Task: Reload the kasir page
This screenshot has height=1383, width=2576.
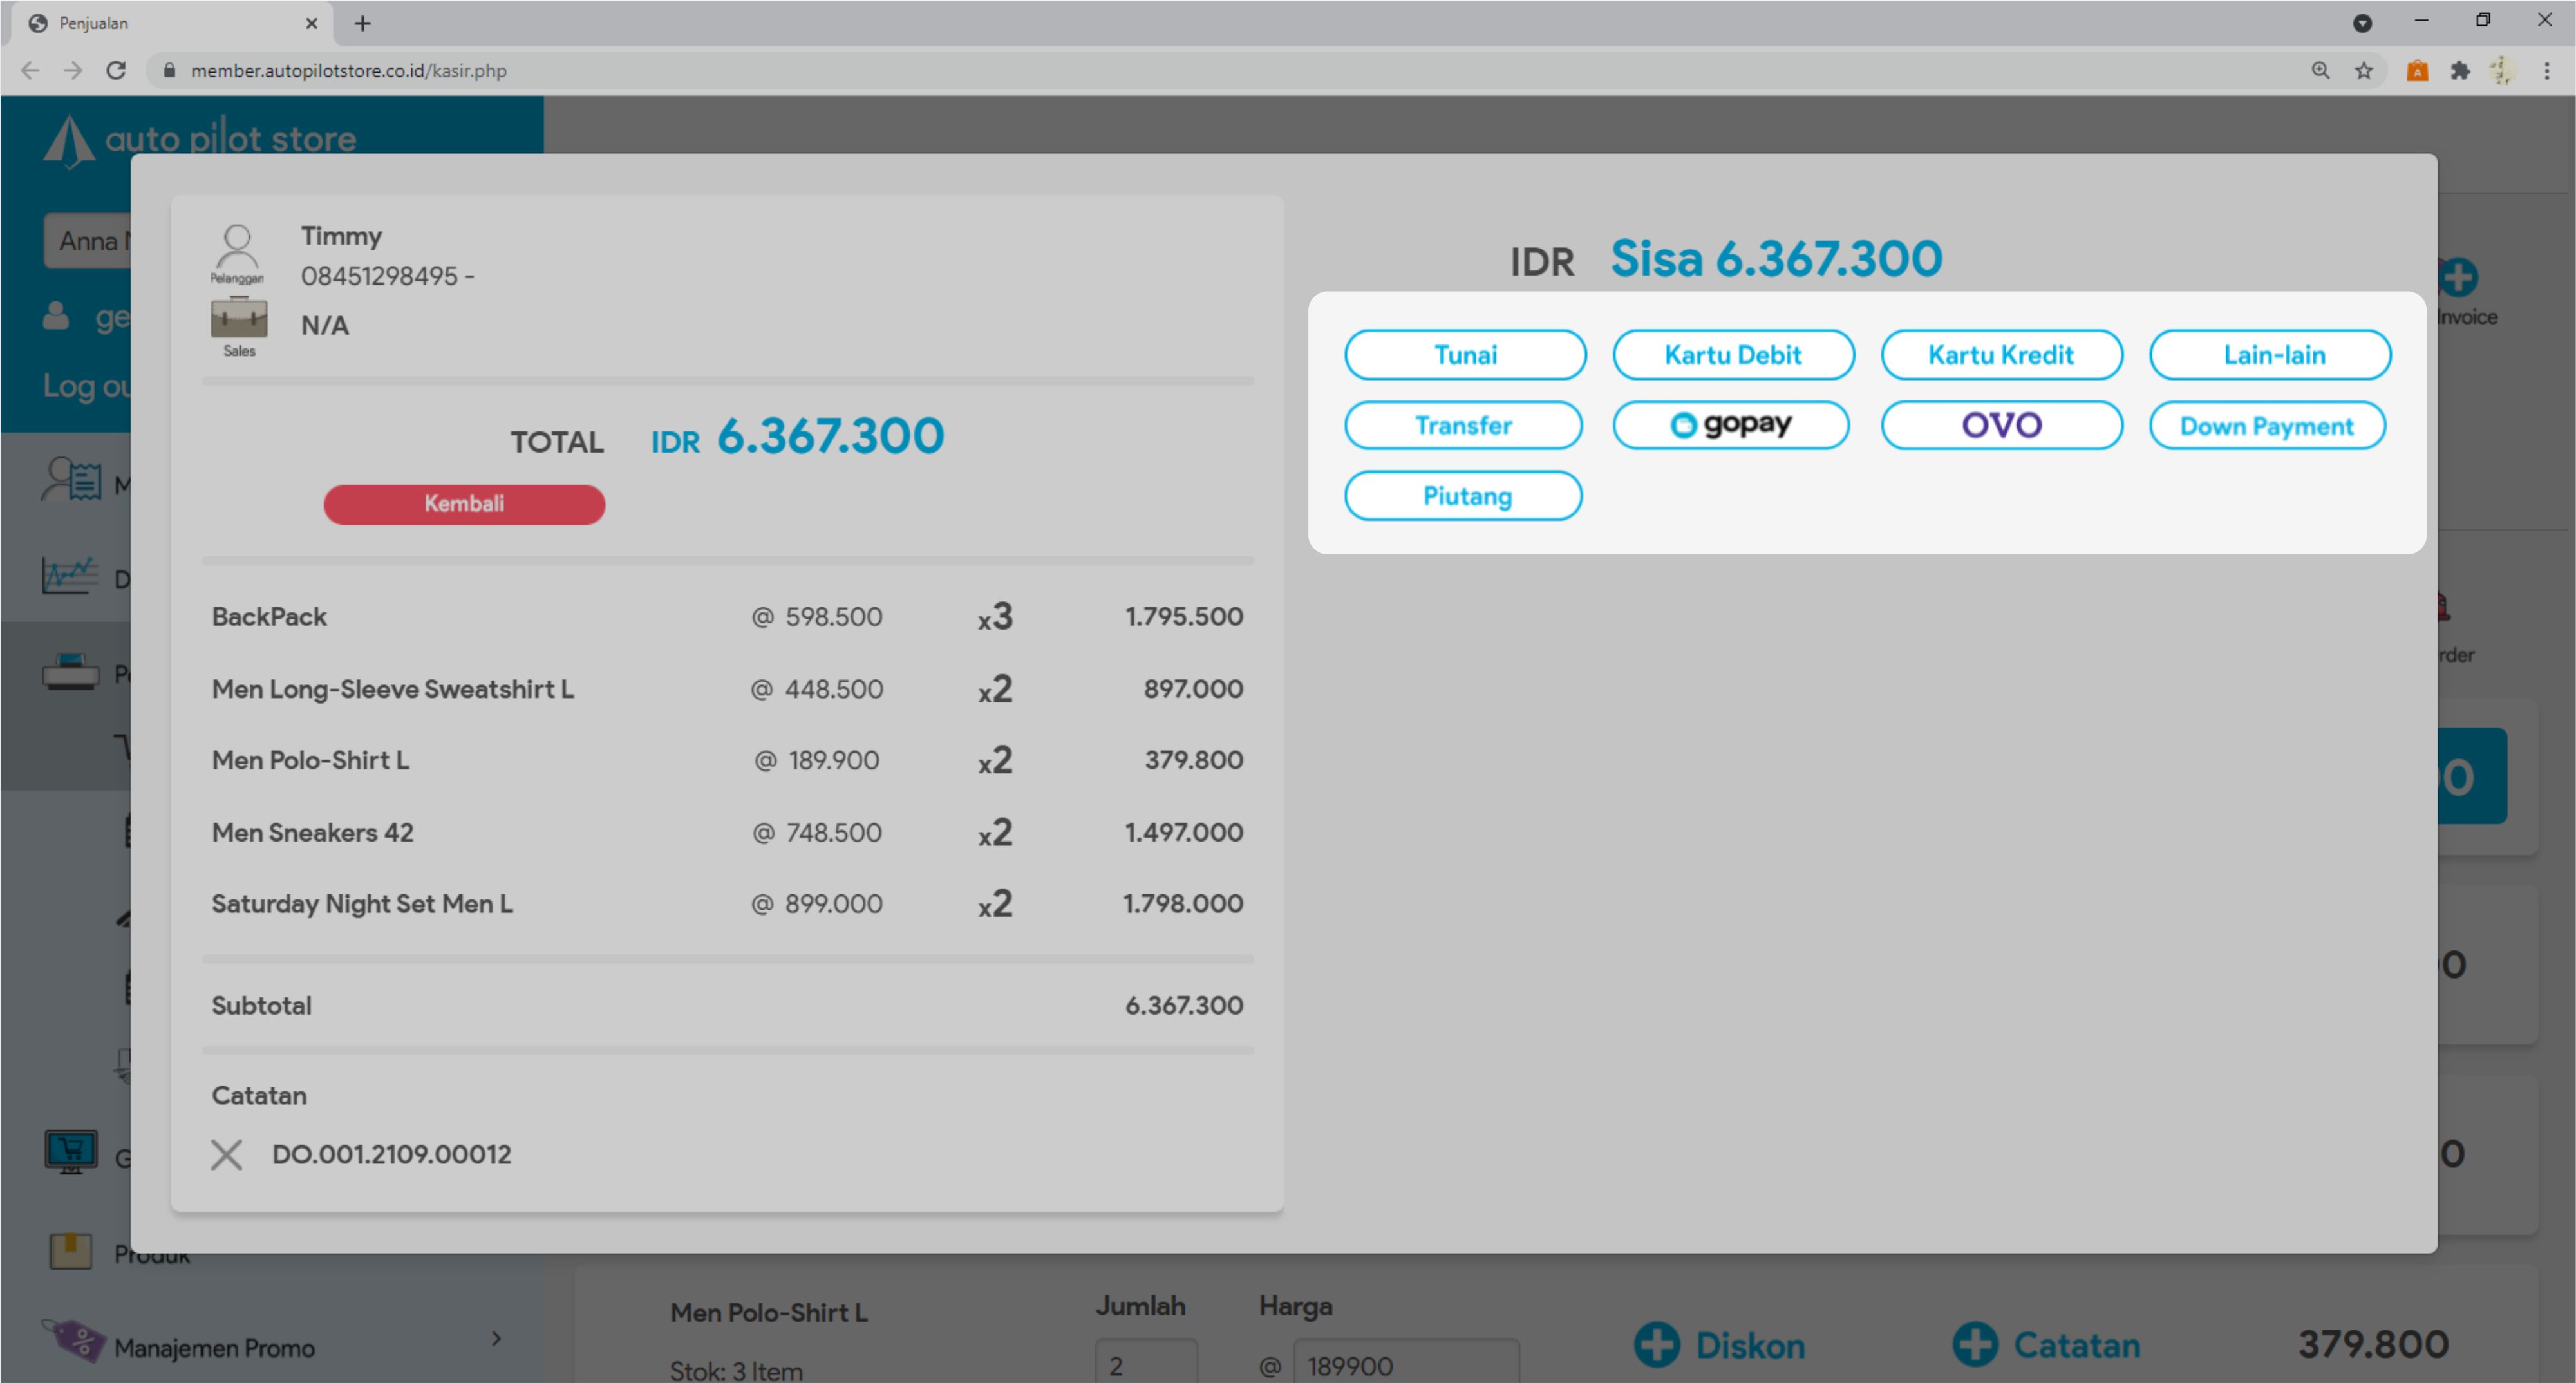Action: [x=116, y=70]
